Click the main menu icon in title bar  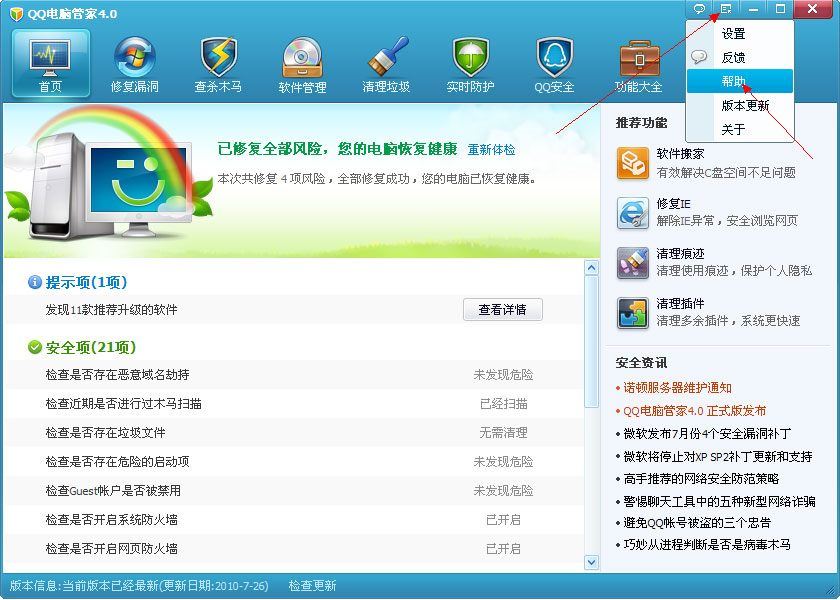(726, 9)
